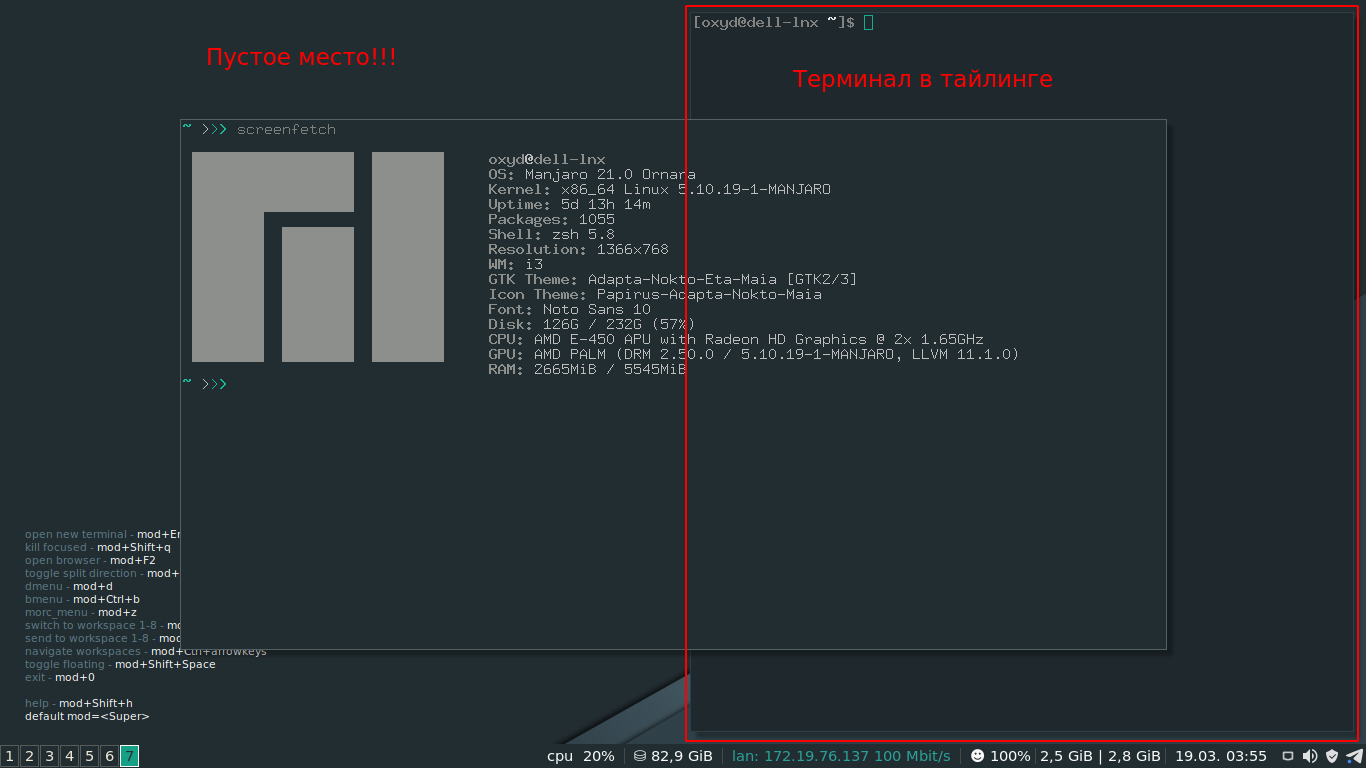1366x768 pixels.
Task: Open the volume speaker tray icon
Action: pos(1310,756)
